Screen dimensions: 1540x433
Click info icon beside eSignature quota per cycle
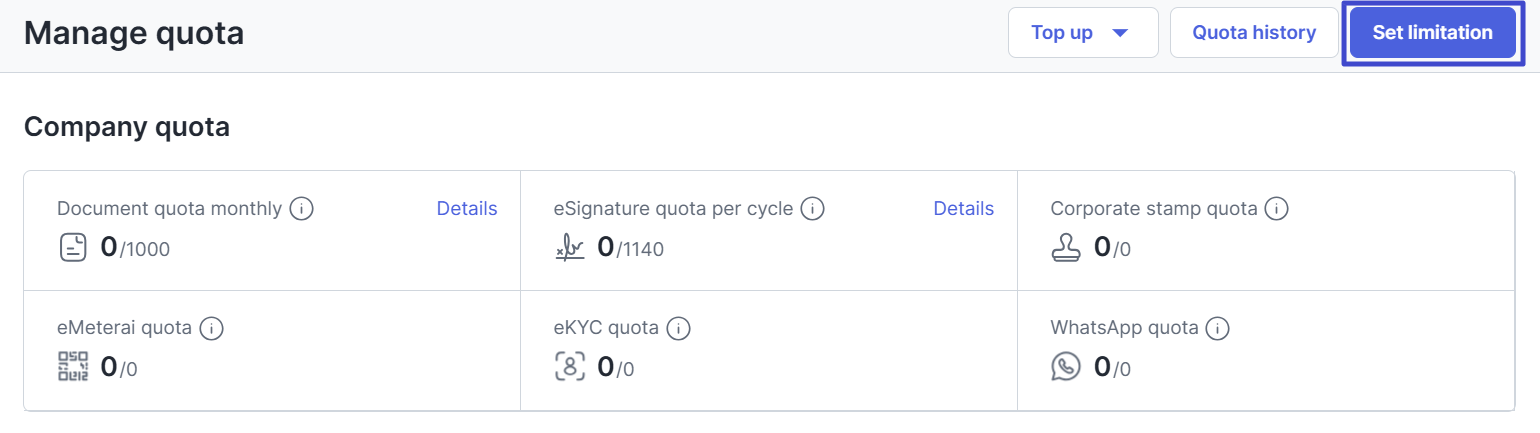click(813, 209)
